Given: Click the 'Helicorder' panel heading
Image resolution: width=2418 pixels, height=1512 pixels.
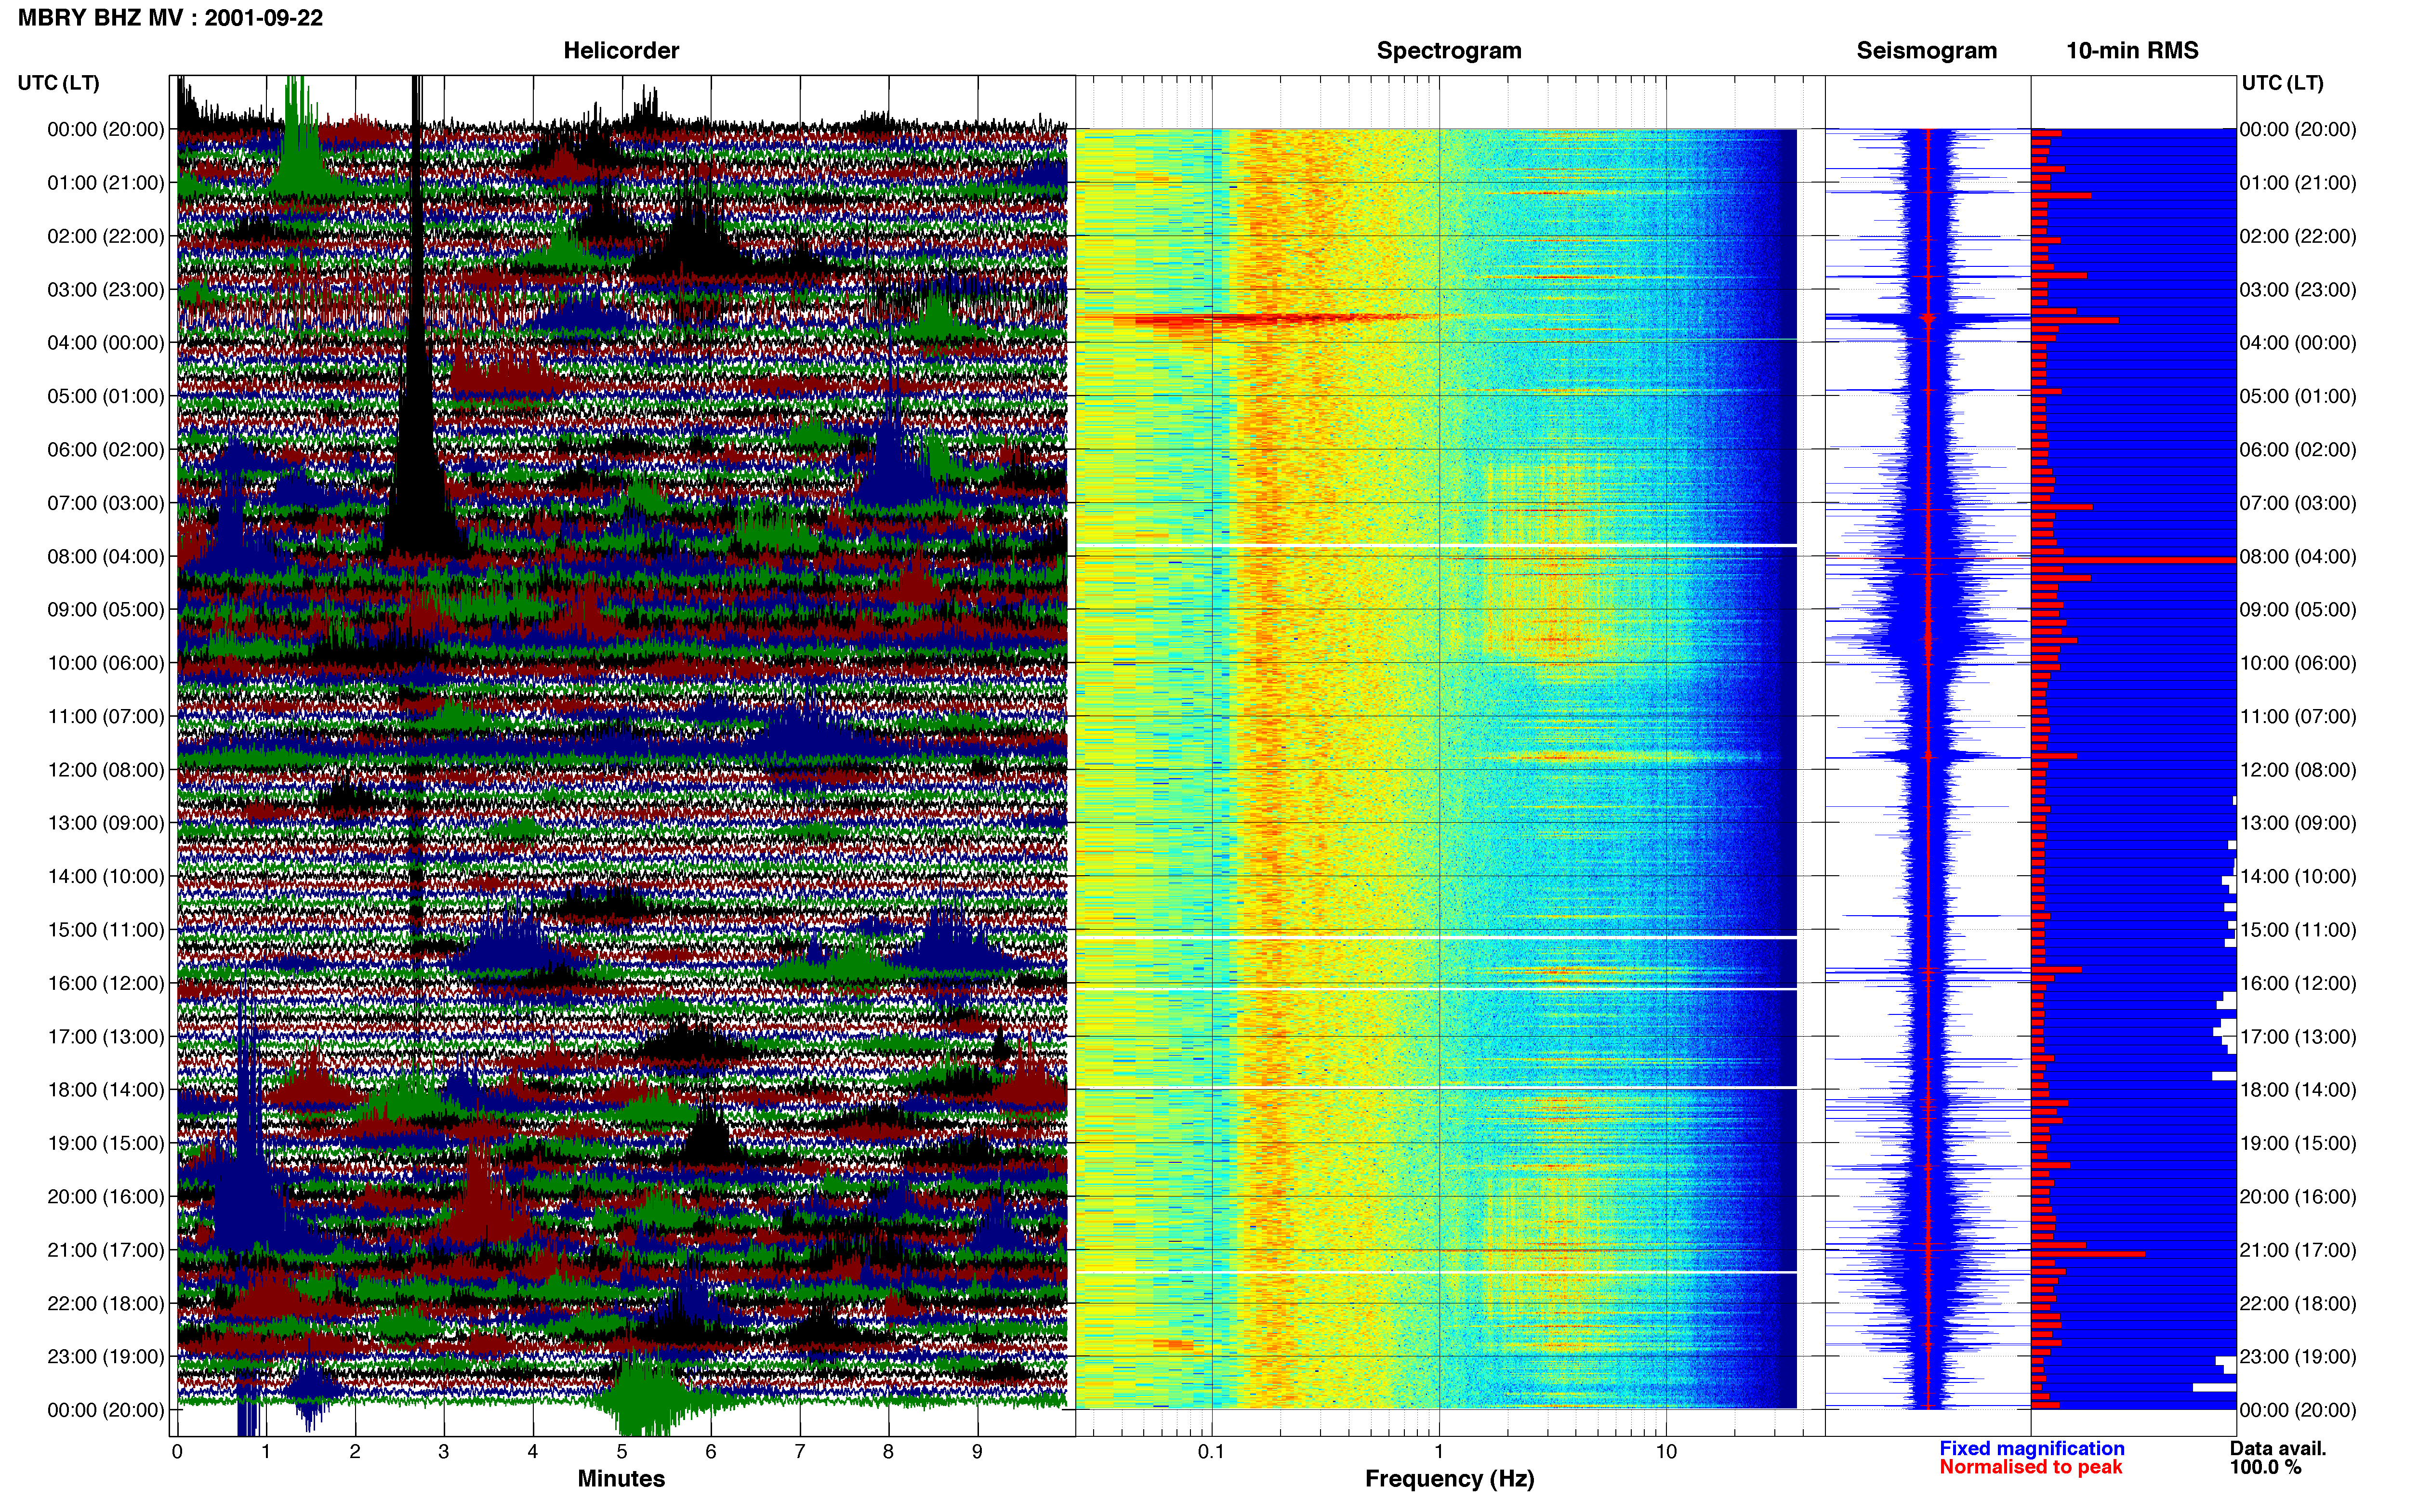Looking at the screenshot, I should click(621, 51).
